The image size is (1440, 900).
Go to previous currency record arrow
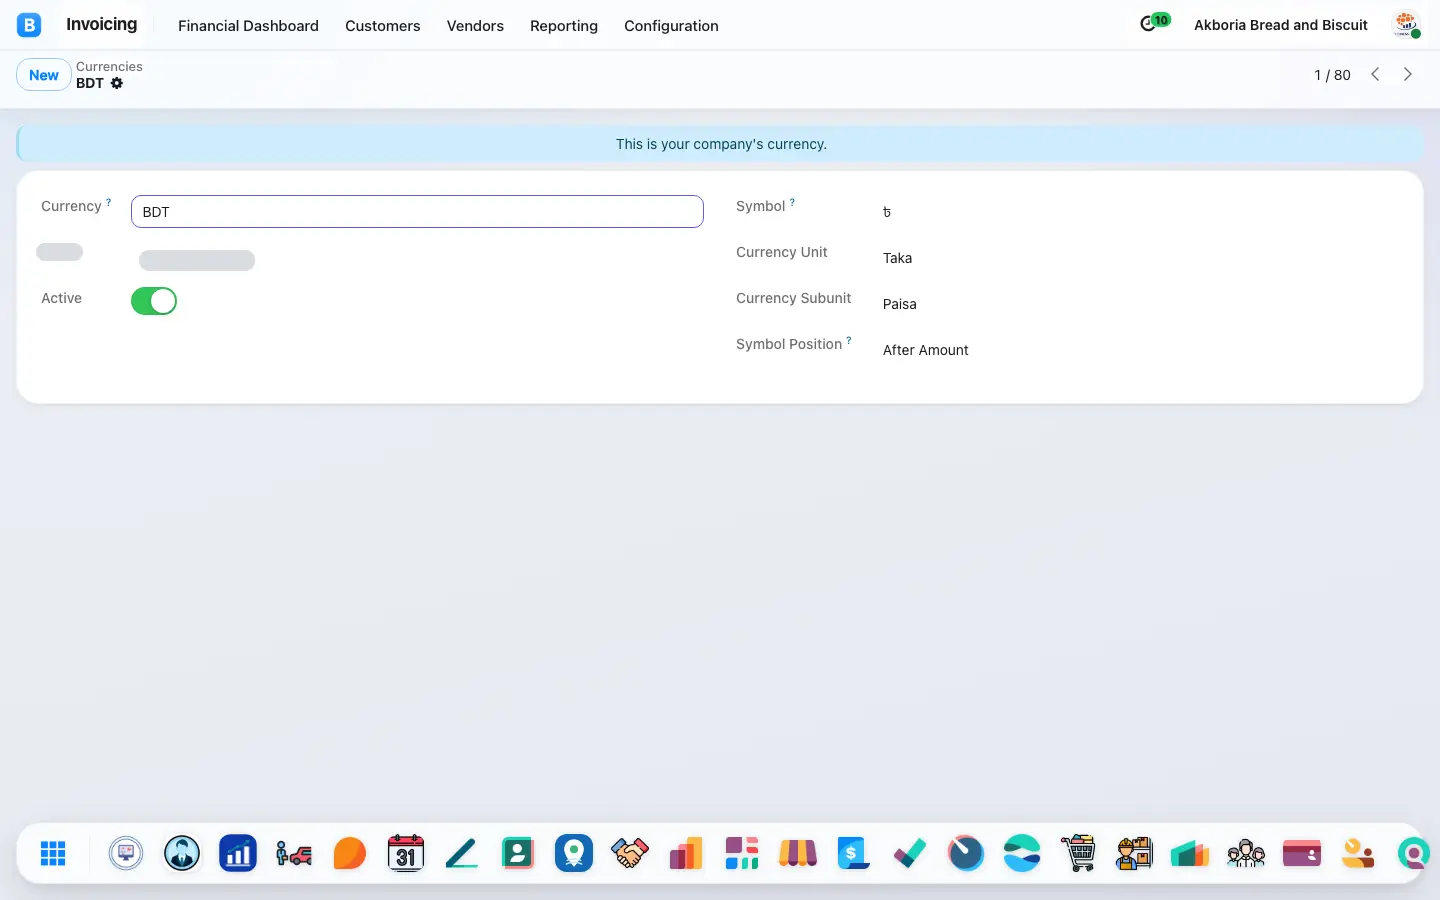1375,74
